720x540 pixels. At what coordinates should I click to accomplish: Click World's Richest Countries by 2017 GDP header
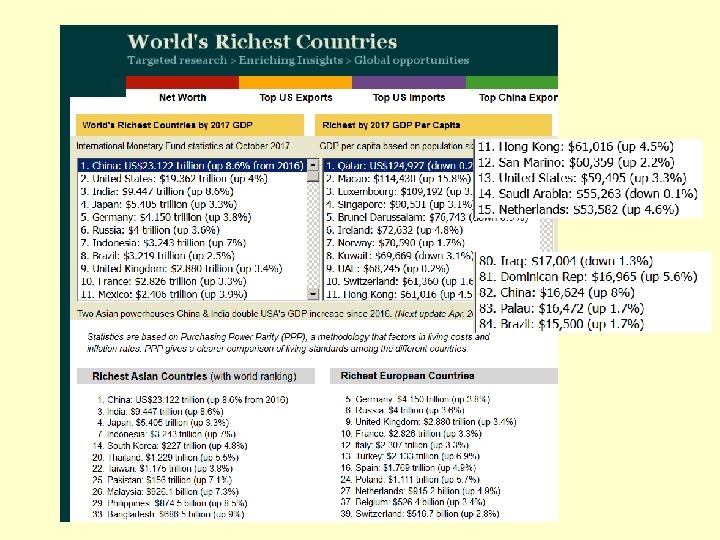[x=190, y=125]
